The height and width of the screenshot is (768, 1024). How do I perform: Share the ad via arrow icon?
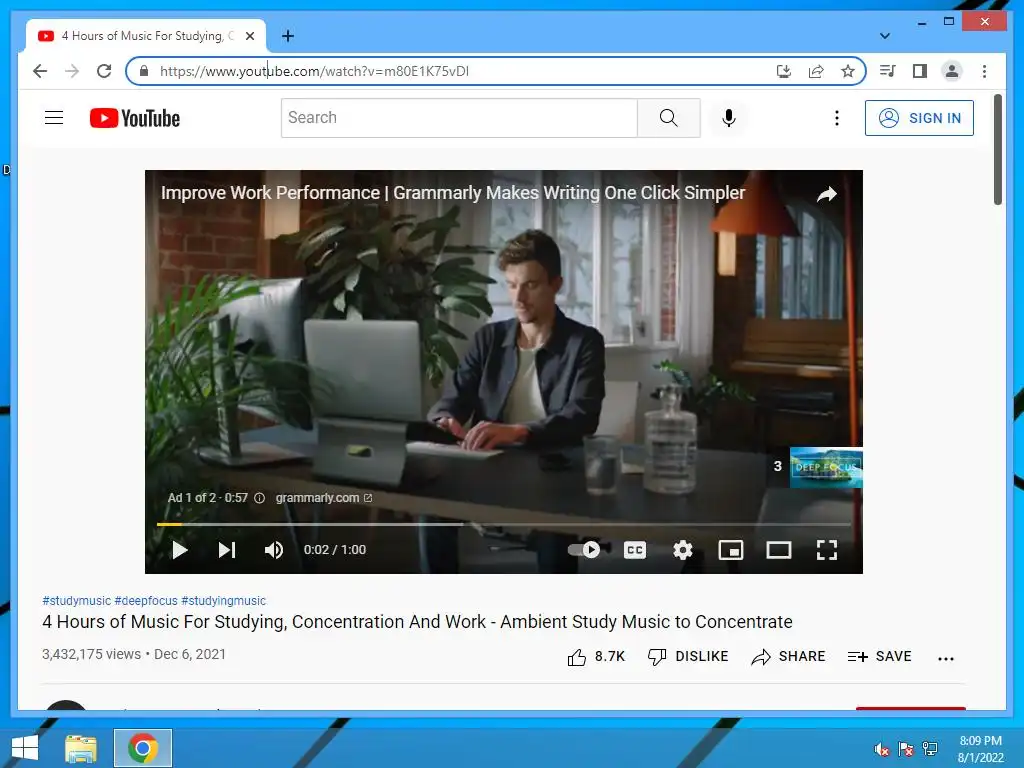coord(827,194)
